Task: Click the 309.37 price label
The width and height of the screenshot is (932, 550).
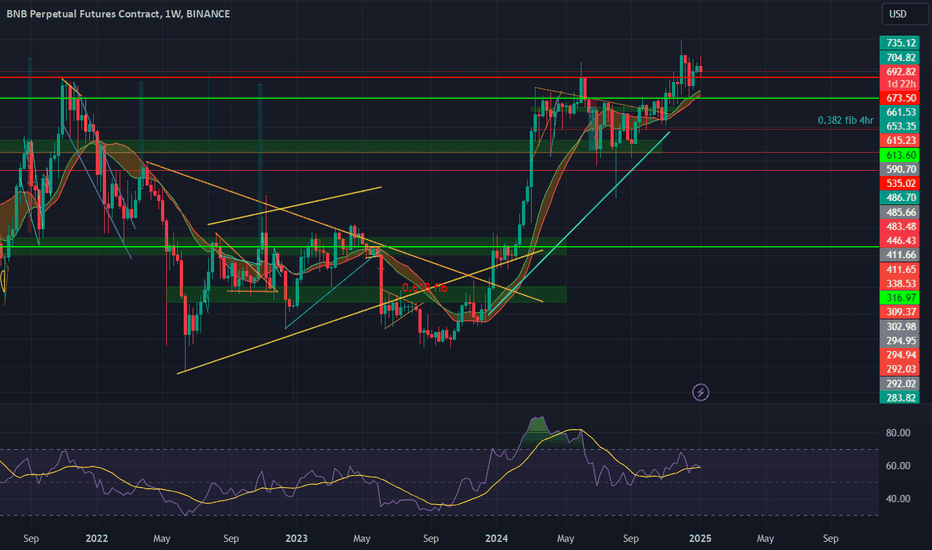Action: point(900,312)
